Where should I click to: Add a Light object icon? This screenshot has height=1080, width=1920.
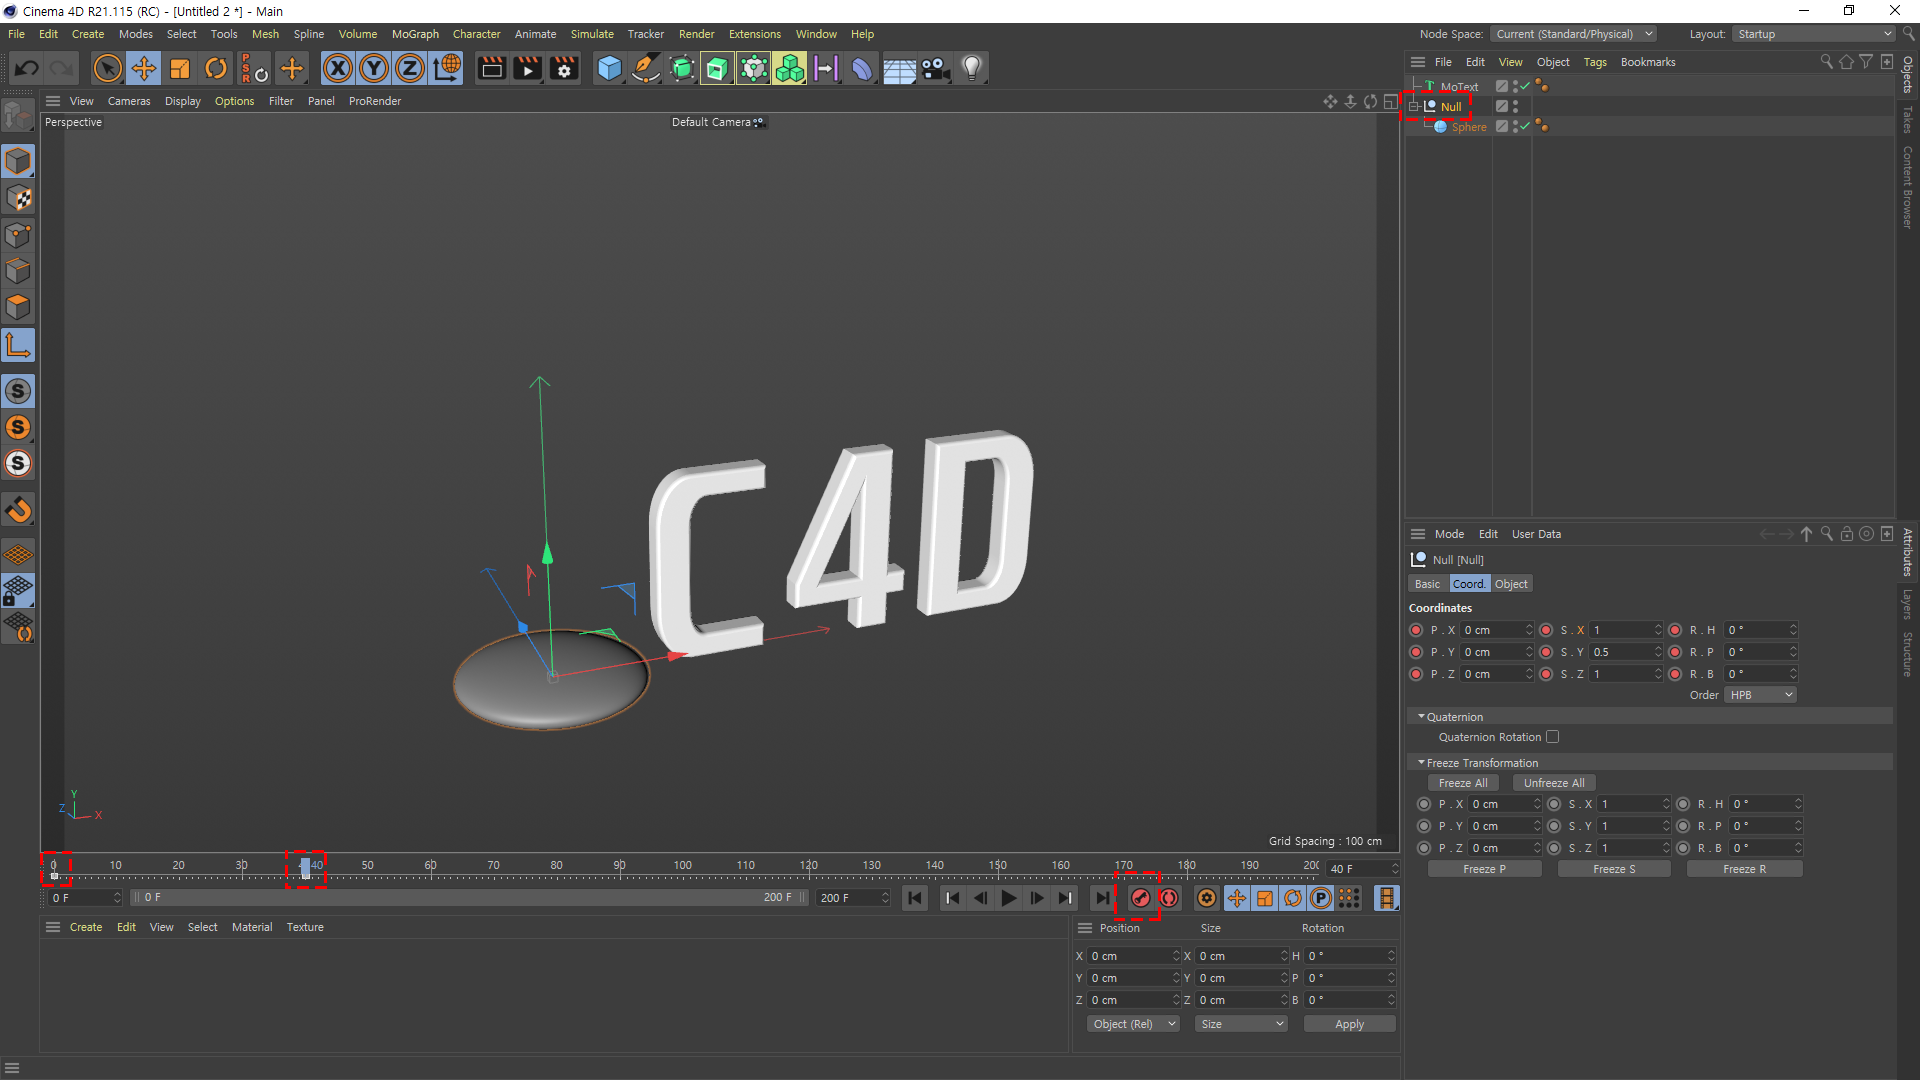[x=971, y=68]
